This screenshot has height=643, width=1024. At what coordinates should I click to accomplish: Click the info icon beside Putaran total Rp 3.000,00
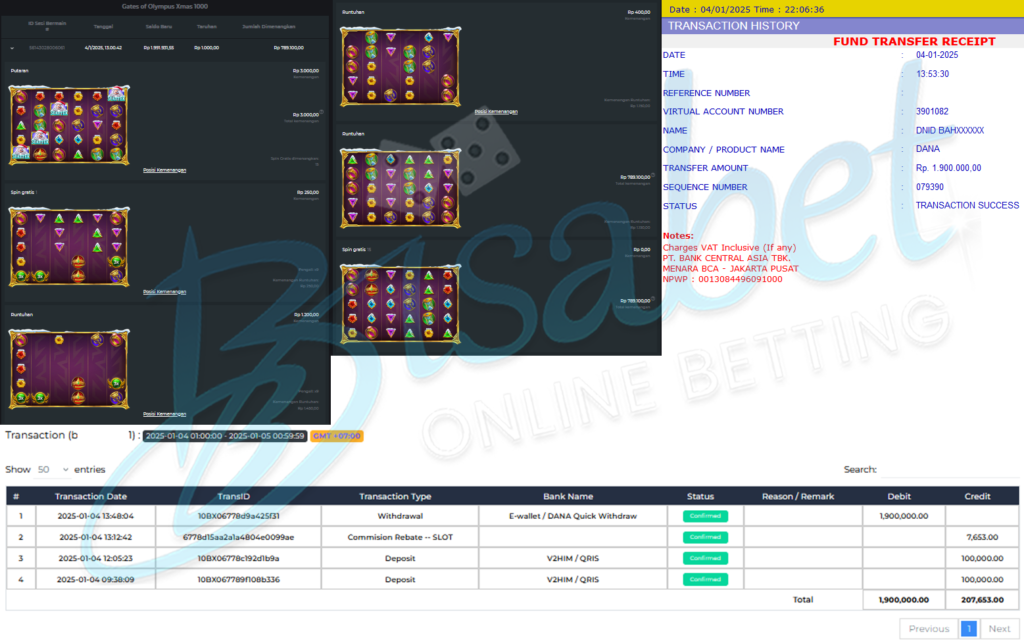(321, 112)
